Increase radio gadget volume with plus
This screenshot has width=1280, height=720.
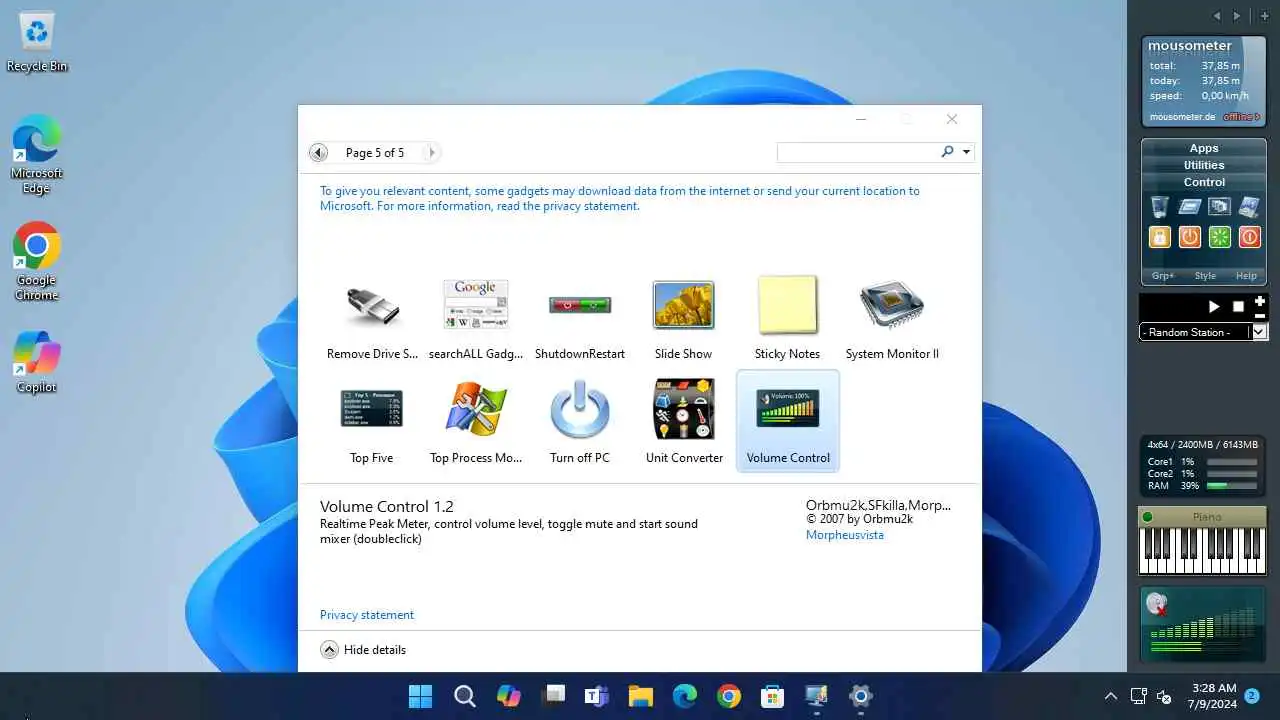pos(1260,301)
